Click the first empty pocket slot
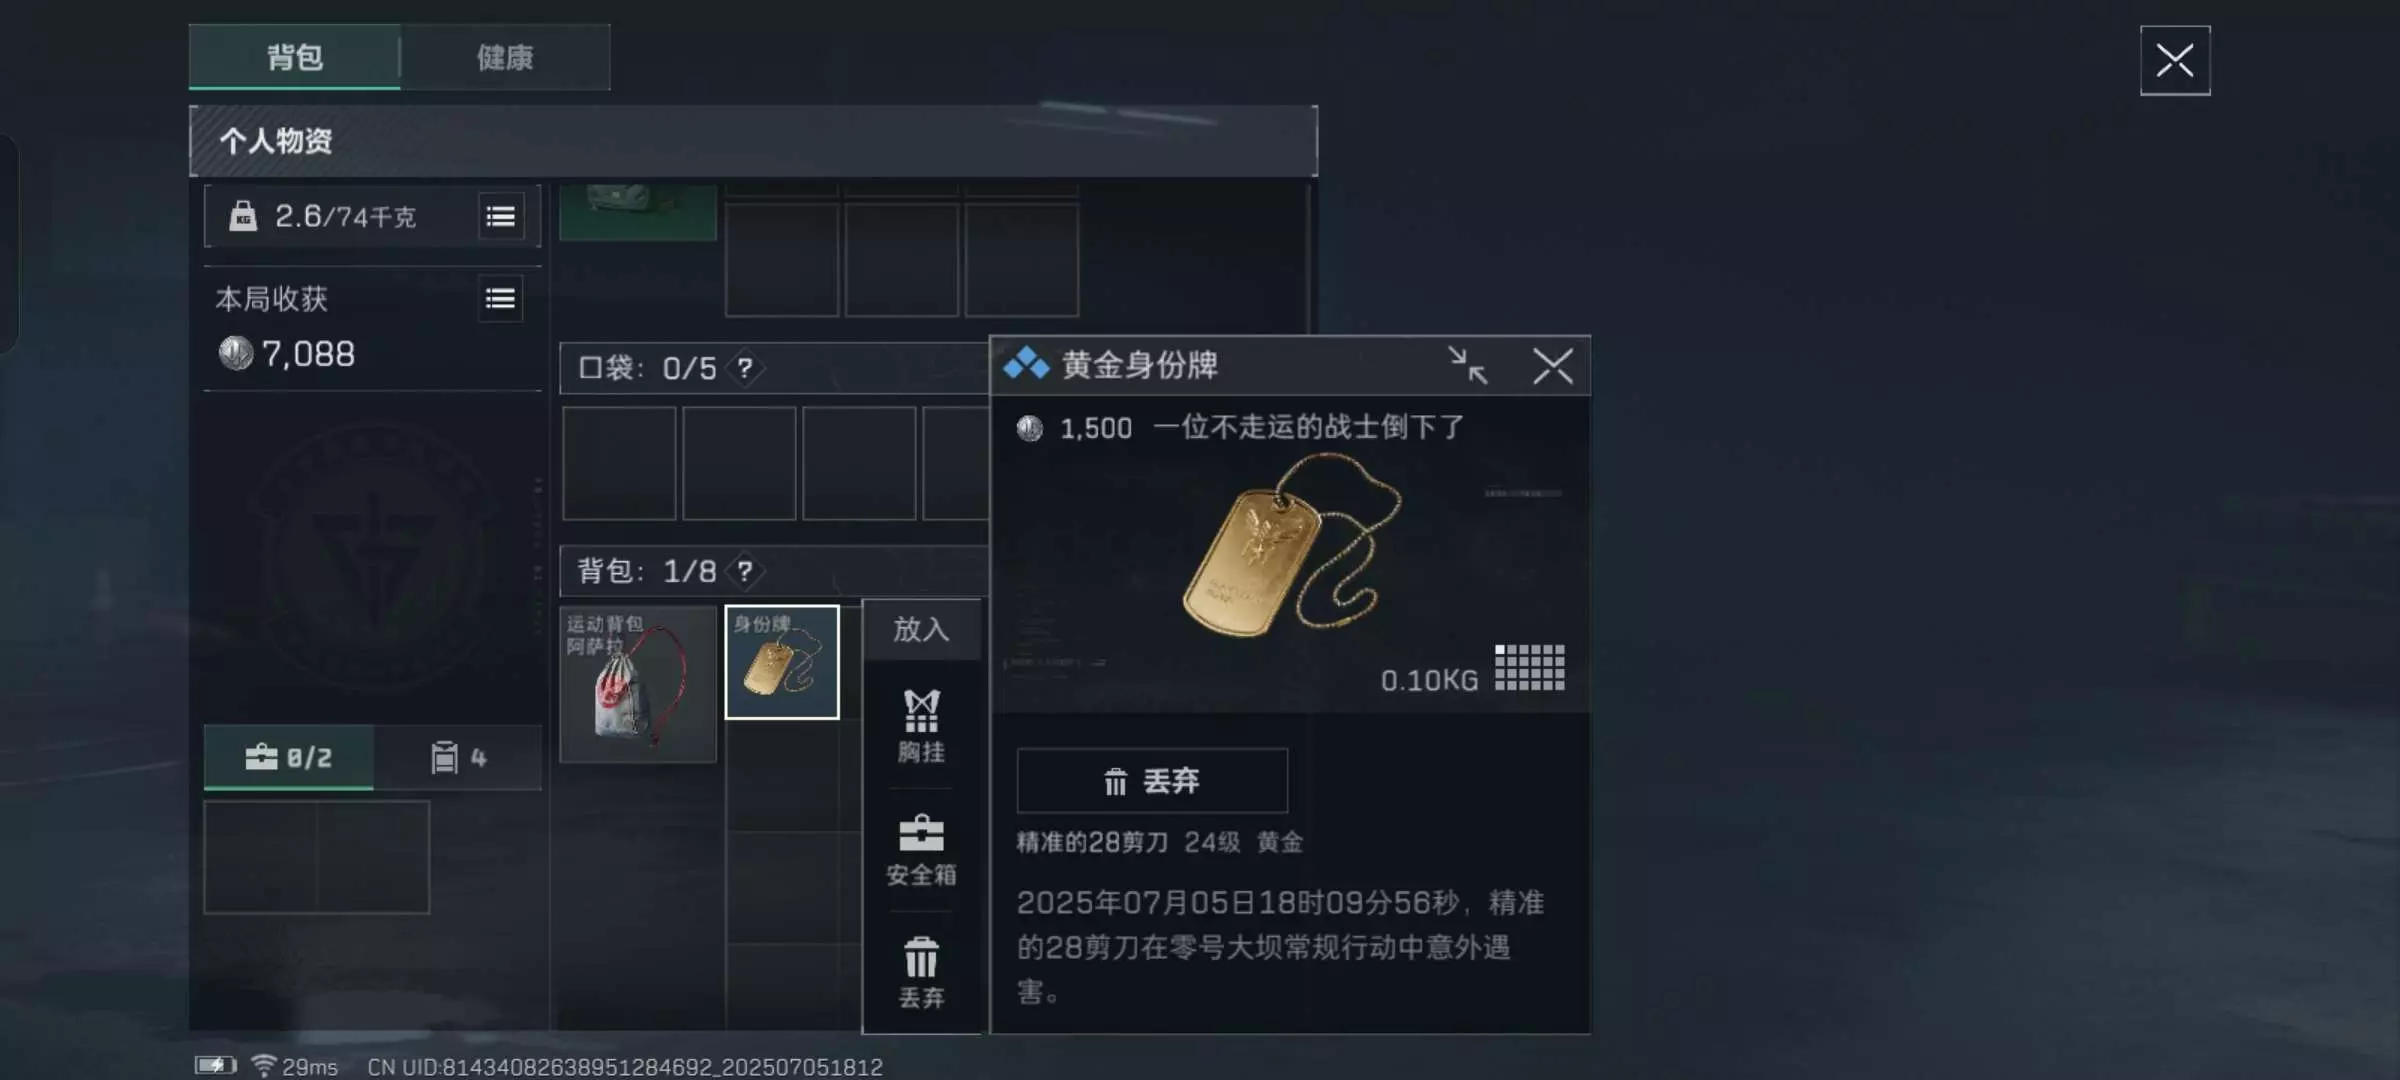2400x1080 pixels. click(619, 463)
